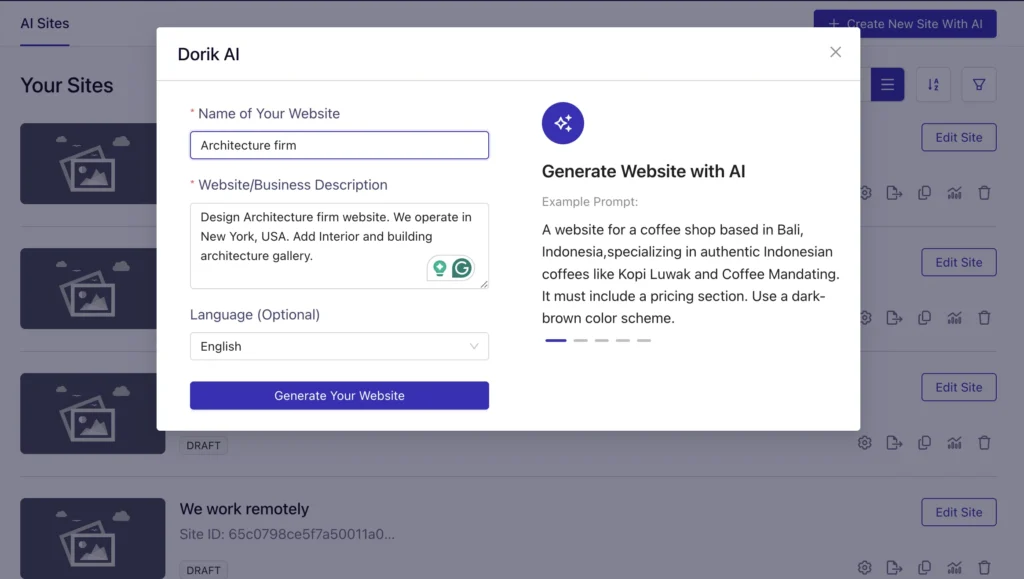
Task: Click trash icon for the second site
Action: pos(984,317)
